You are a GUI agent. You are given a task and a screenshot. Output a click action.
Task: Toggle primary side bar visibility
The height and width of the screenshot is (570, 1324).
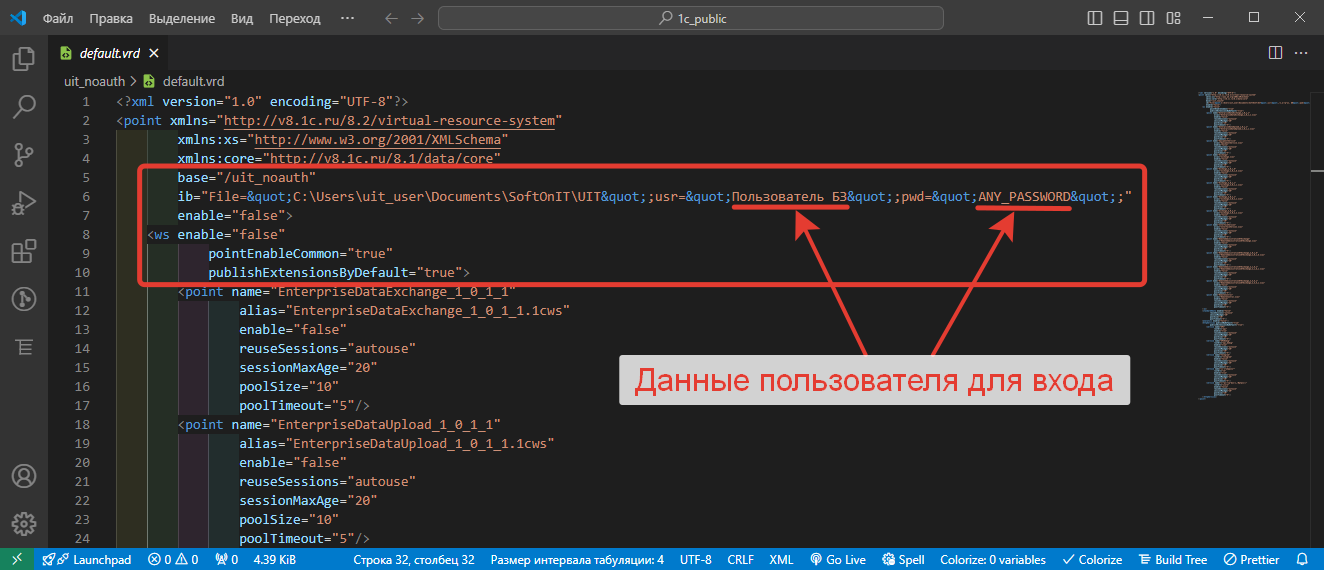(x=1097, y=18)
